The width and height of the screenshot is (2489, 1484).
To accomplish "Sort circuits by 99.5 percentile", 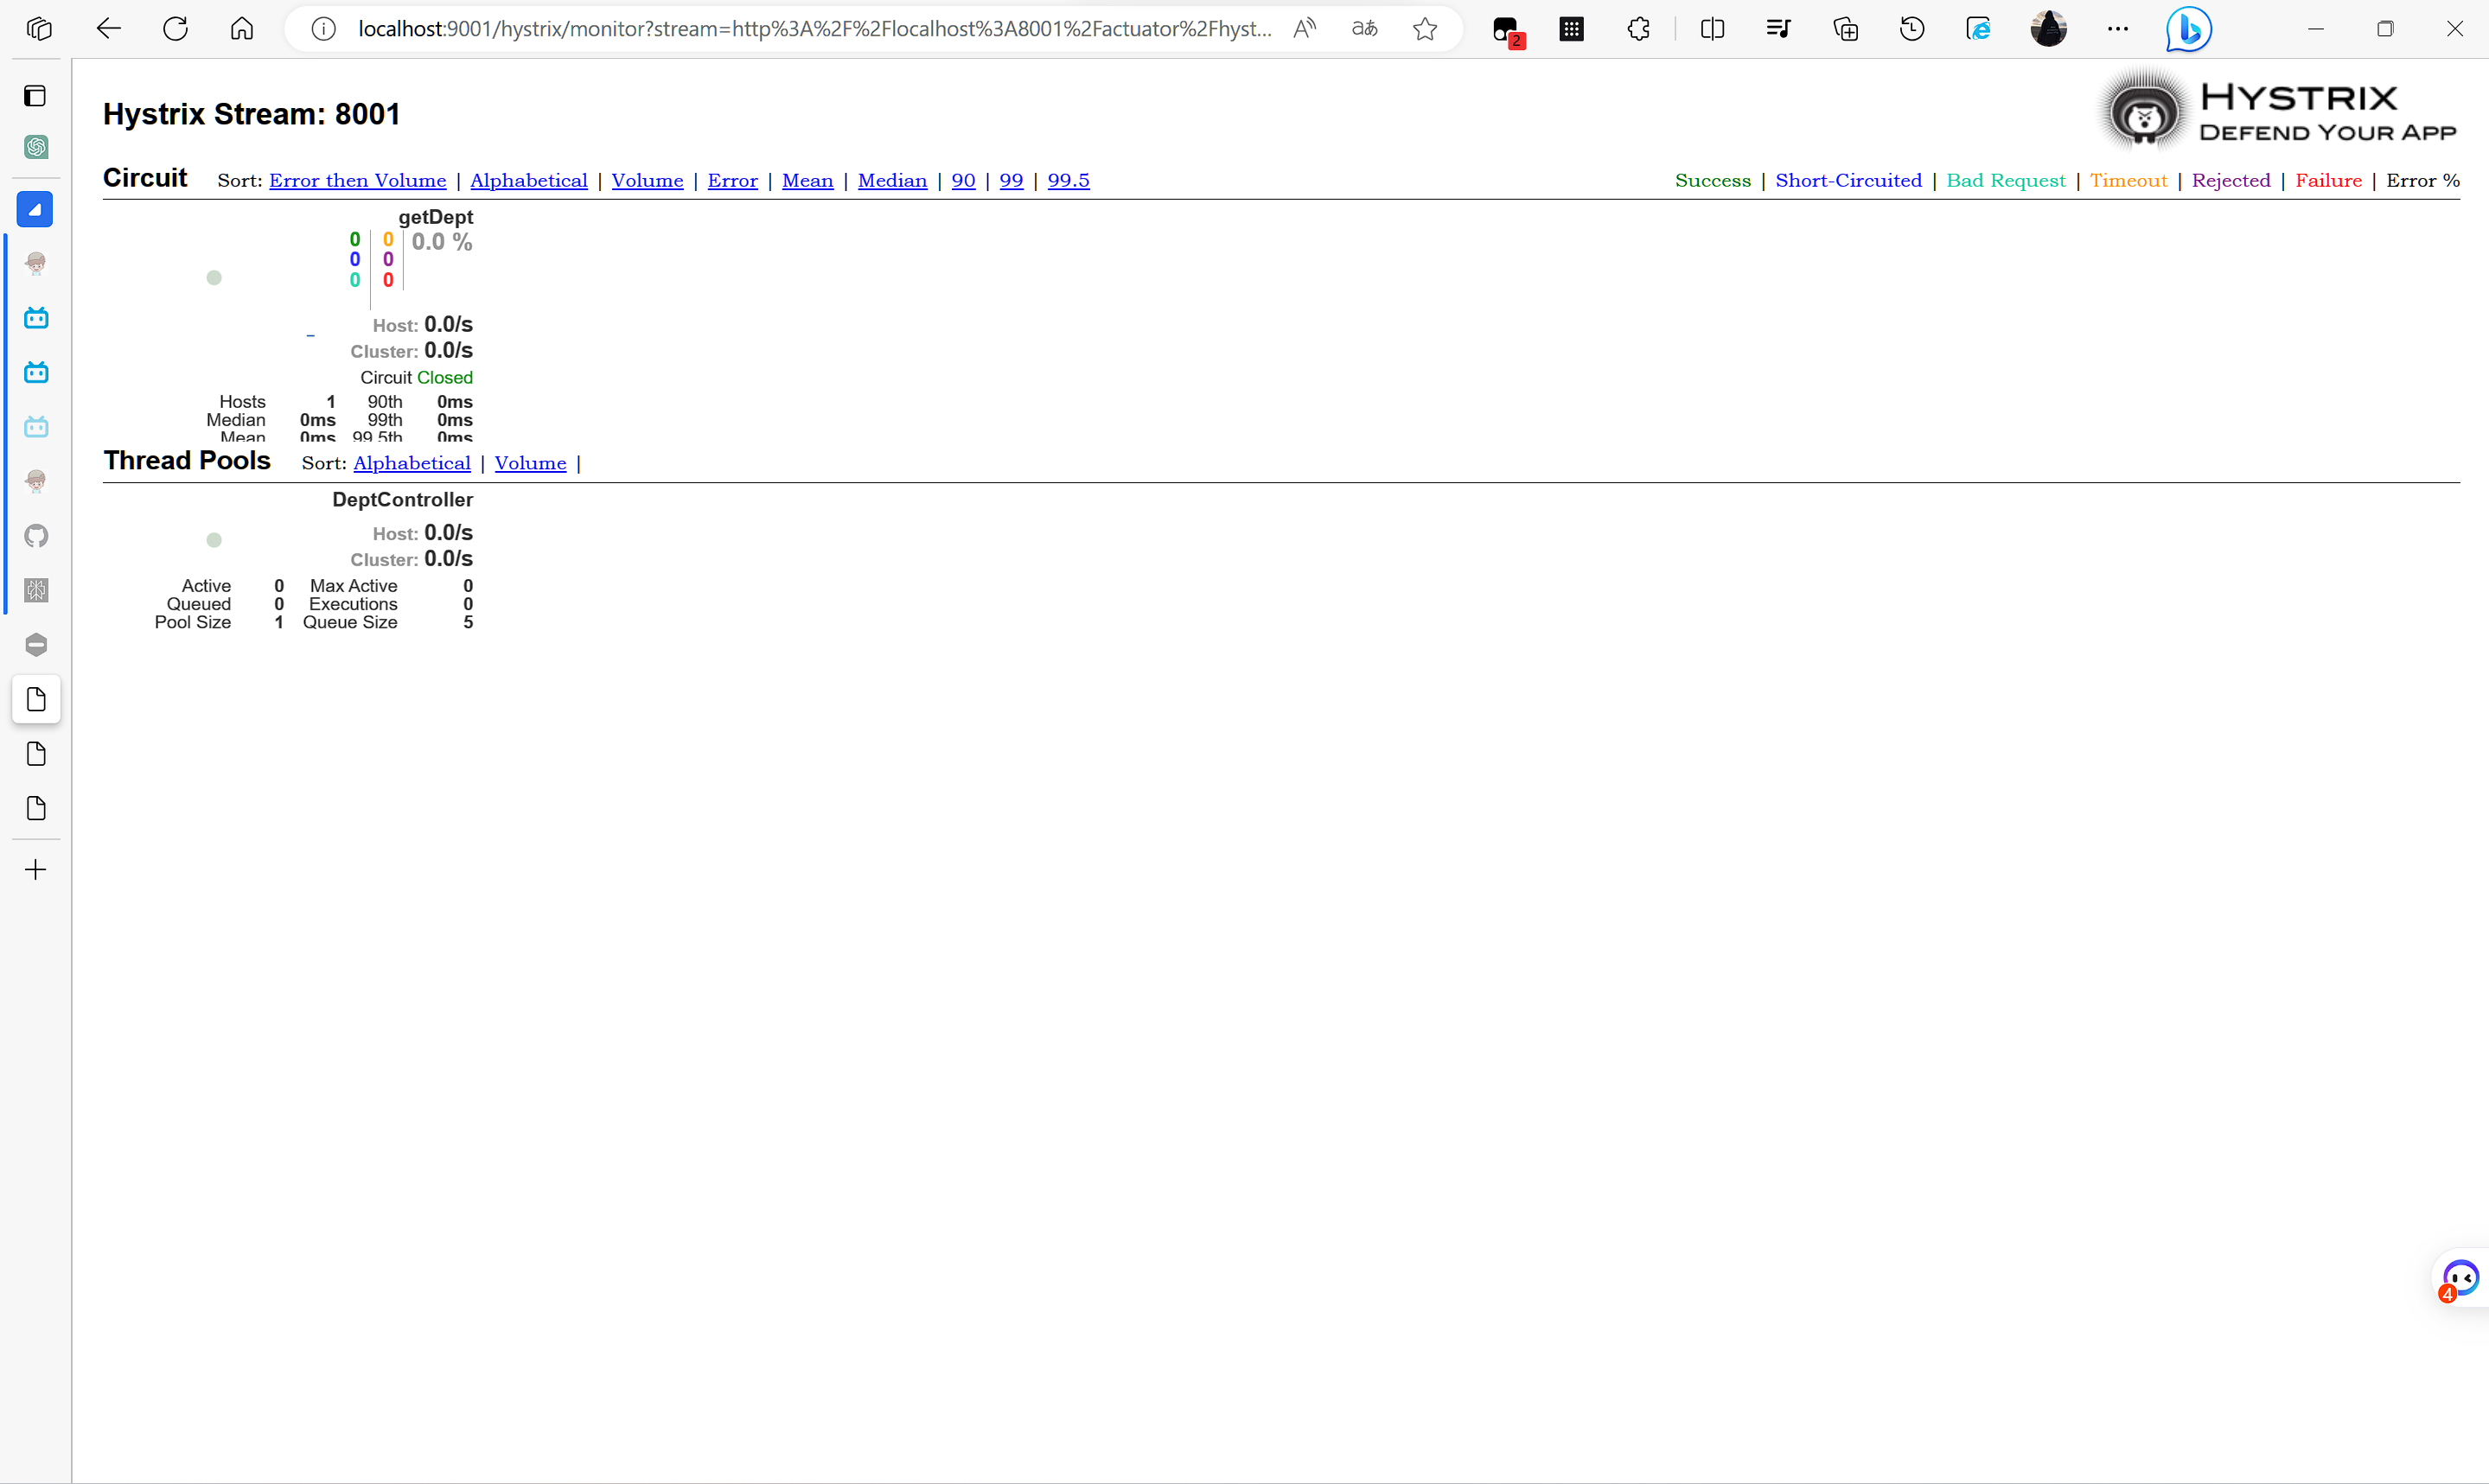I will click(1068, 181).
